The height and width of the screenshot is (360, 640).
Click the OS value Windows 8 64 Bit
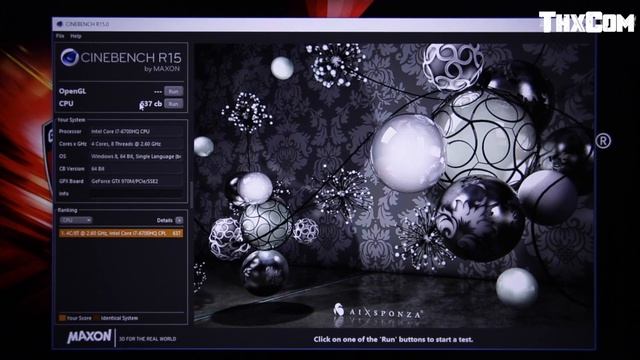pos(136,156)
